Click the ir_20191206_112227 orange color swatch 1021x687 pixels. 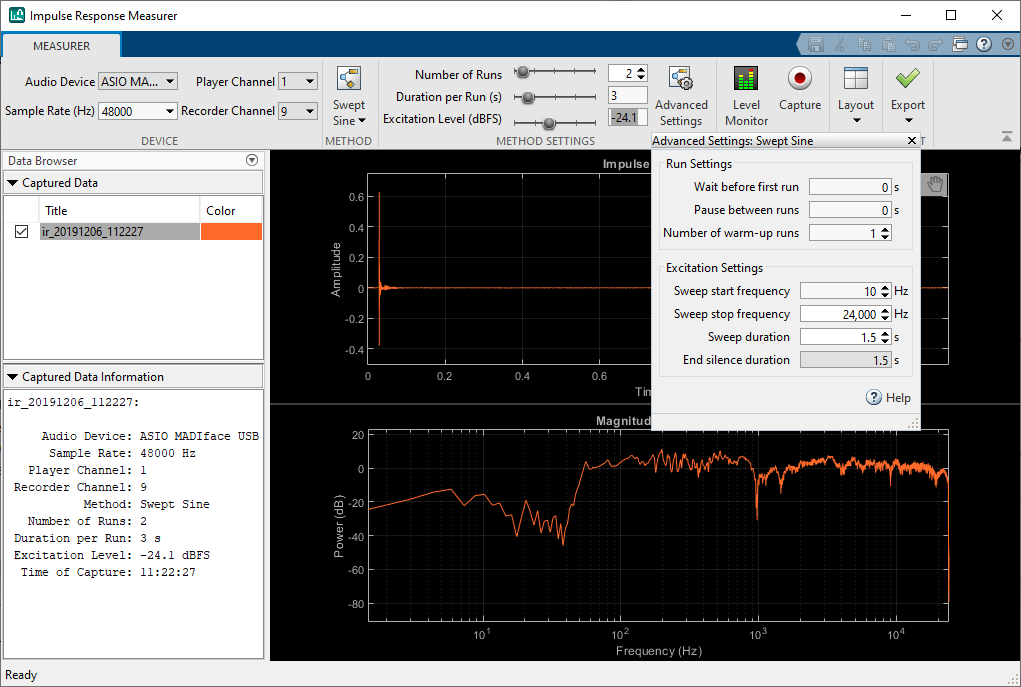231,232
